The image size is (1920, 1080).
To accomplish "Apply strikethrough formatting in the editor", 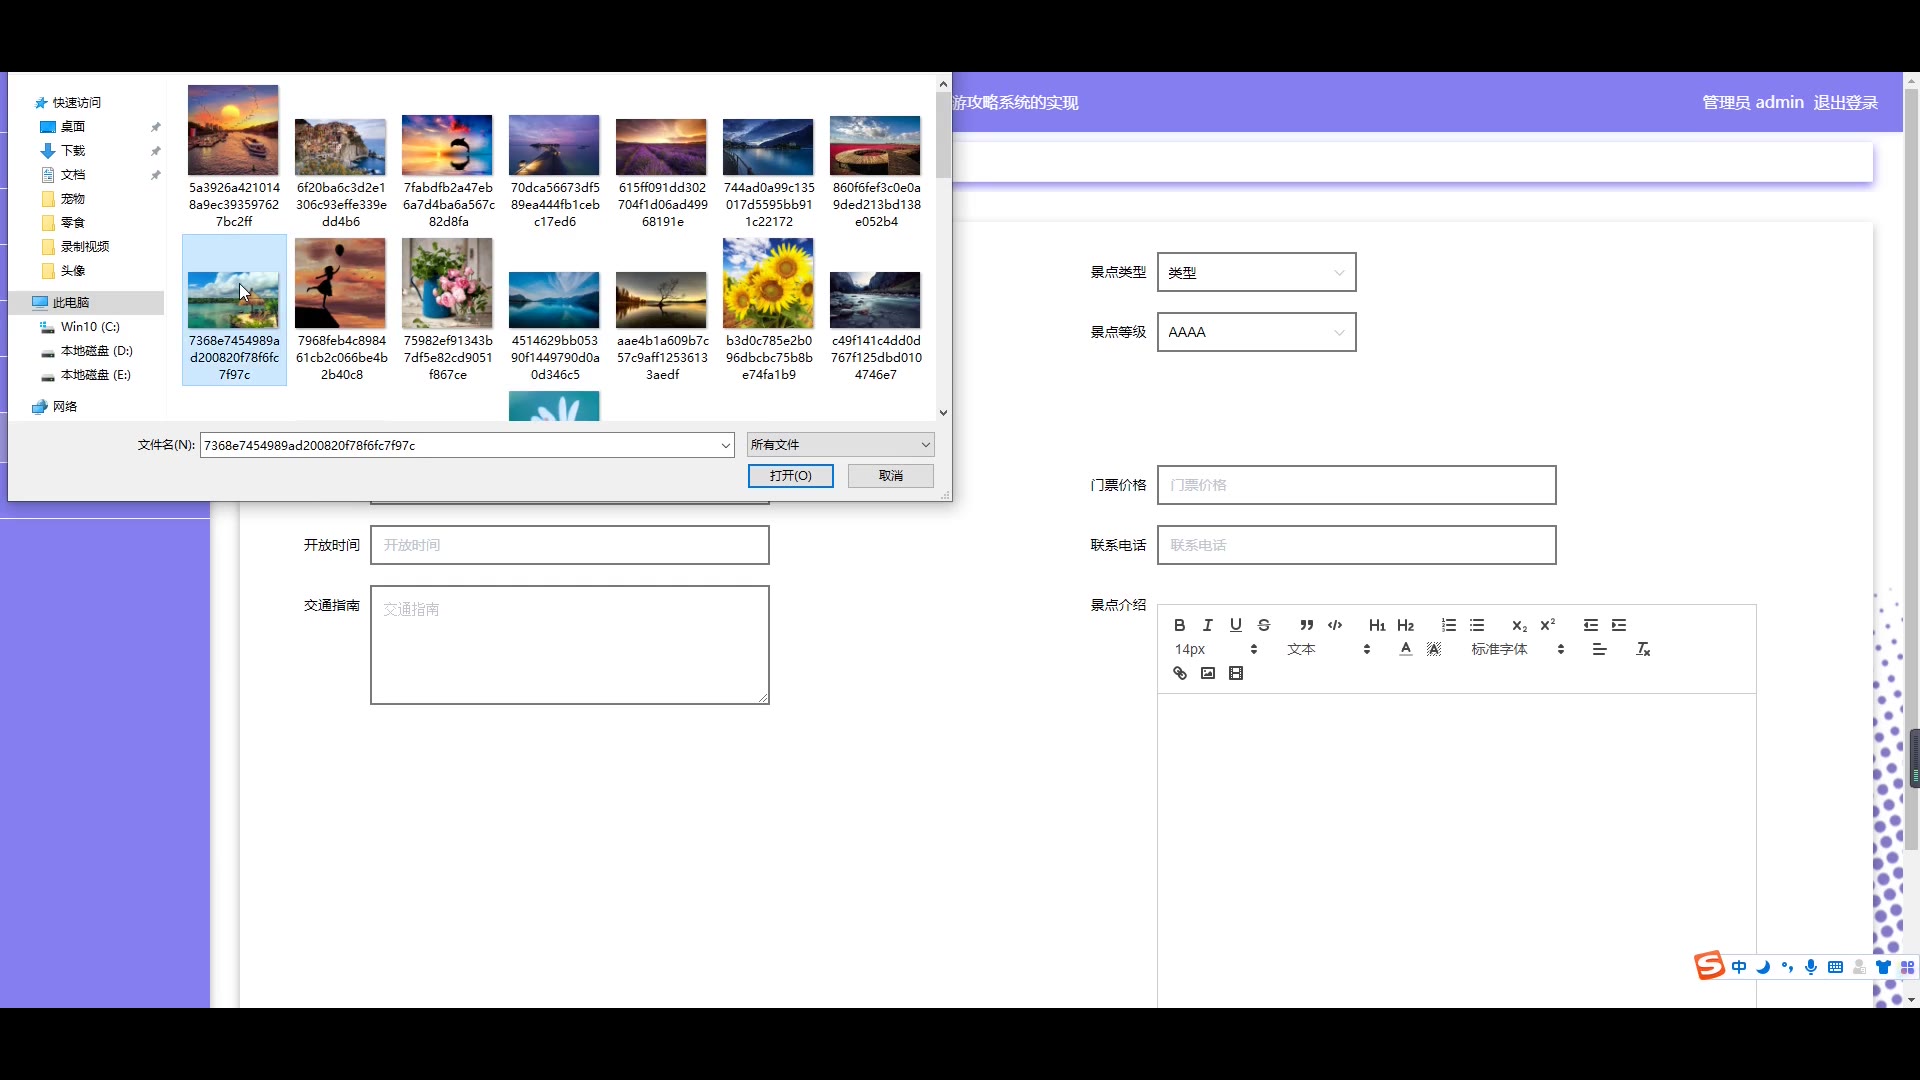I will [x=1263, y=625].
